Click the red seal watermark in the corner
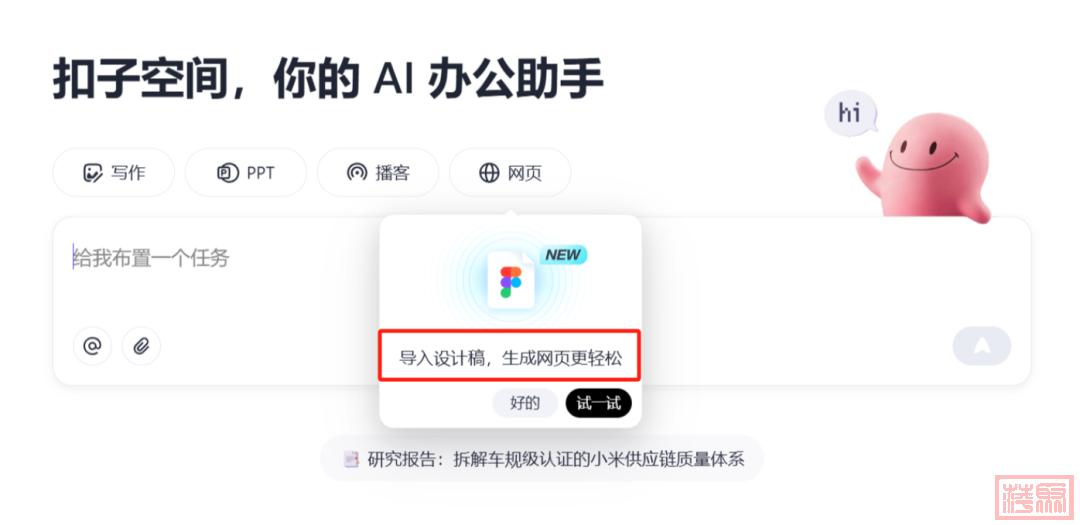Viewport: 1080px width, 525px height. [1035, 497]
